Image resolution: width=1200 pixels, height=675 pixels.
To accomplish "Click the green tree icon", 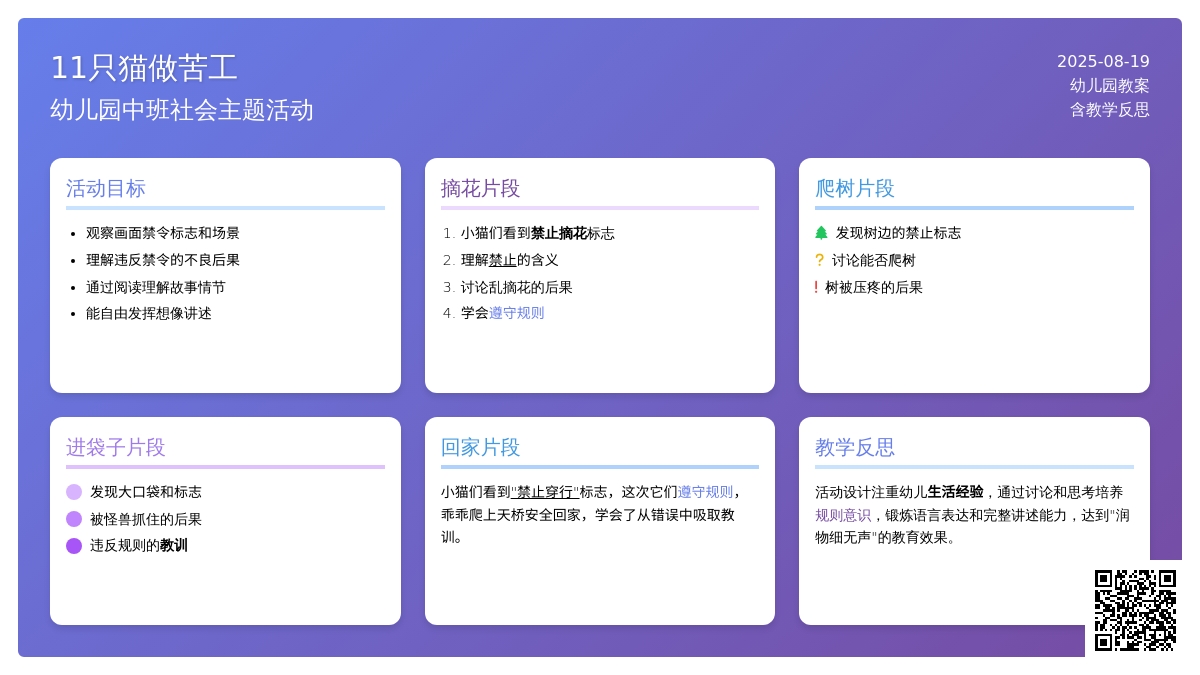I will point(821,233).
